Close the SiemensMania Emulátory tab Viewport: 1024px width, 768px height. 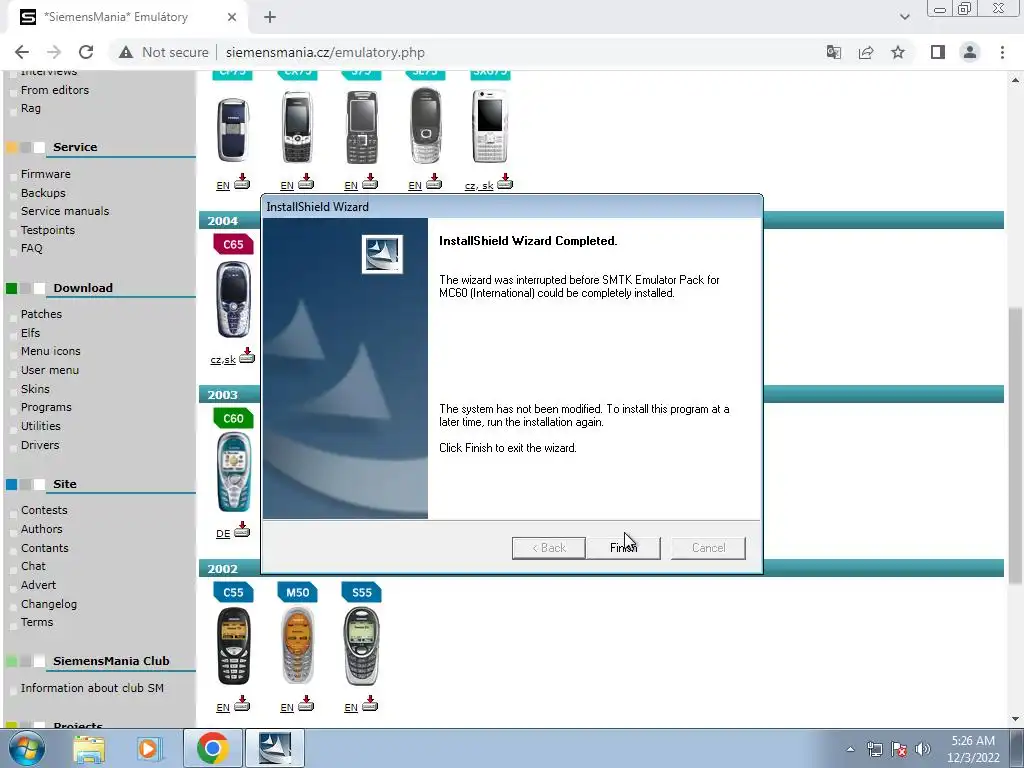point(232,18)
